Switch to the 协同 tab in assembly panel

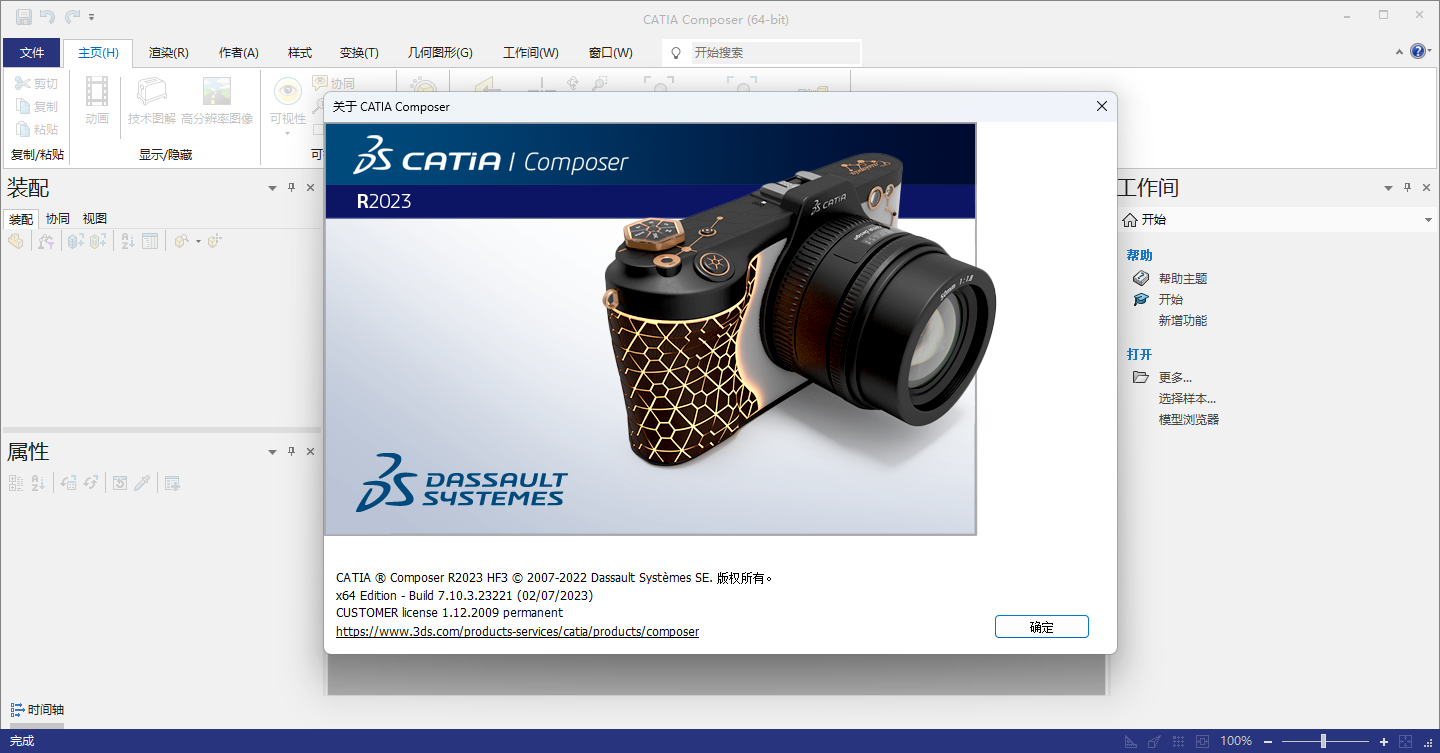58,218
